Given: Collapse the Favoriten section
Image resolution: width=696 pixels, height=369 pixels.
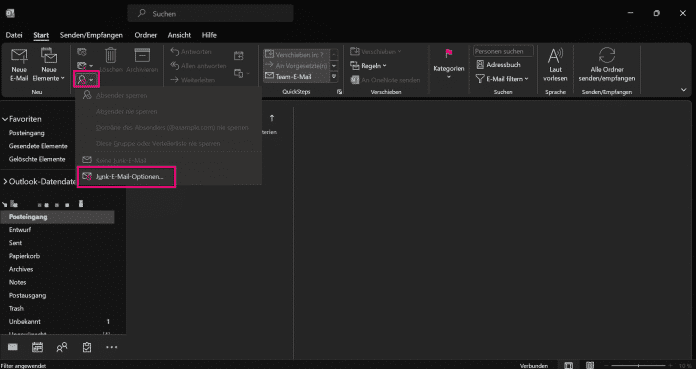Looking at the screenshot, I should tap(5, 119).
